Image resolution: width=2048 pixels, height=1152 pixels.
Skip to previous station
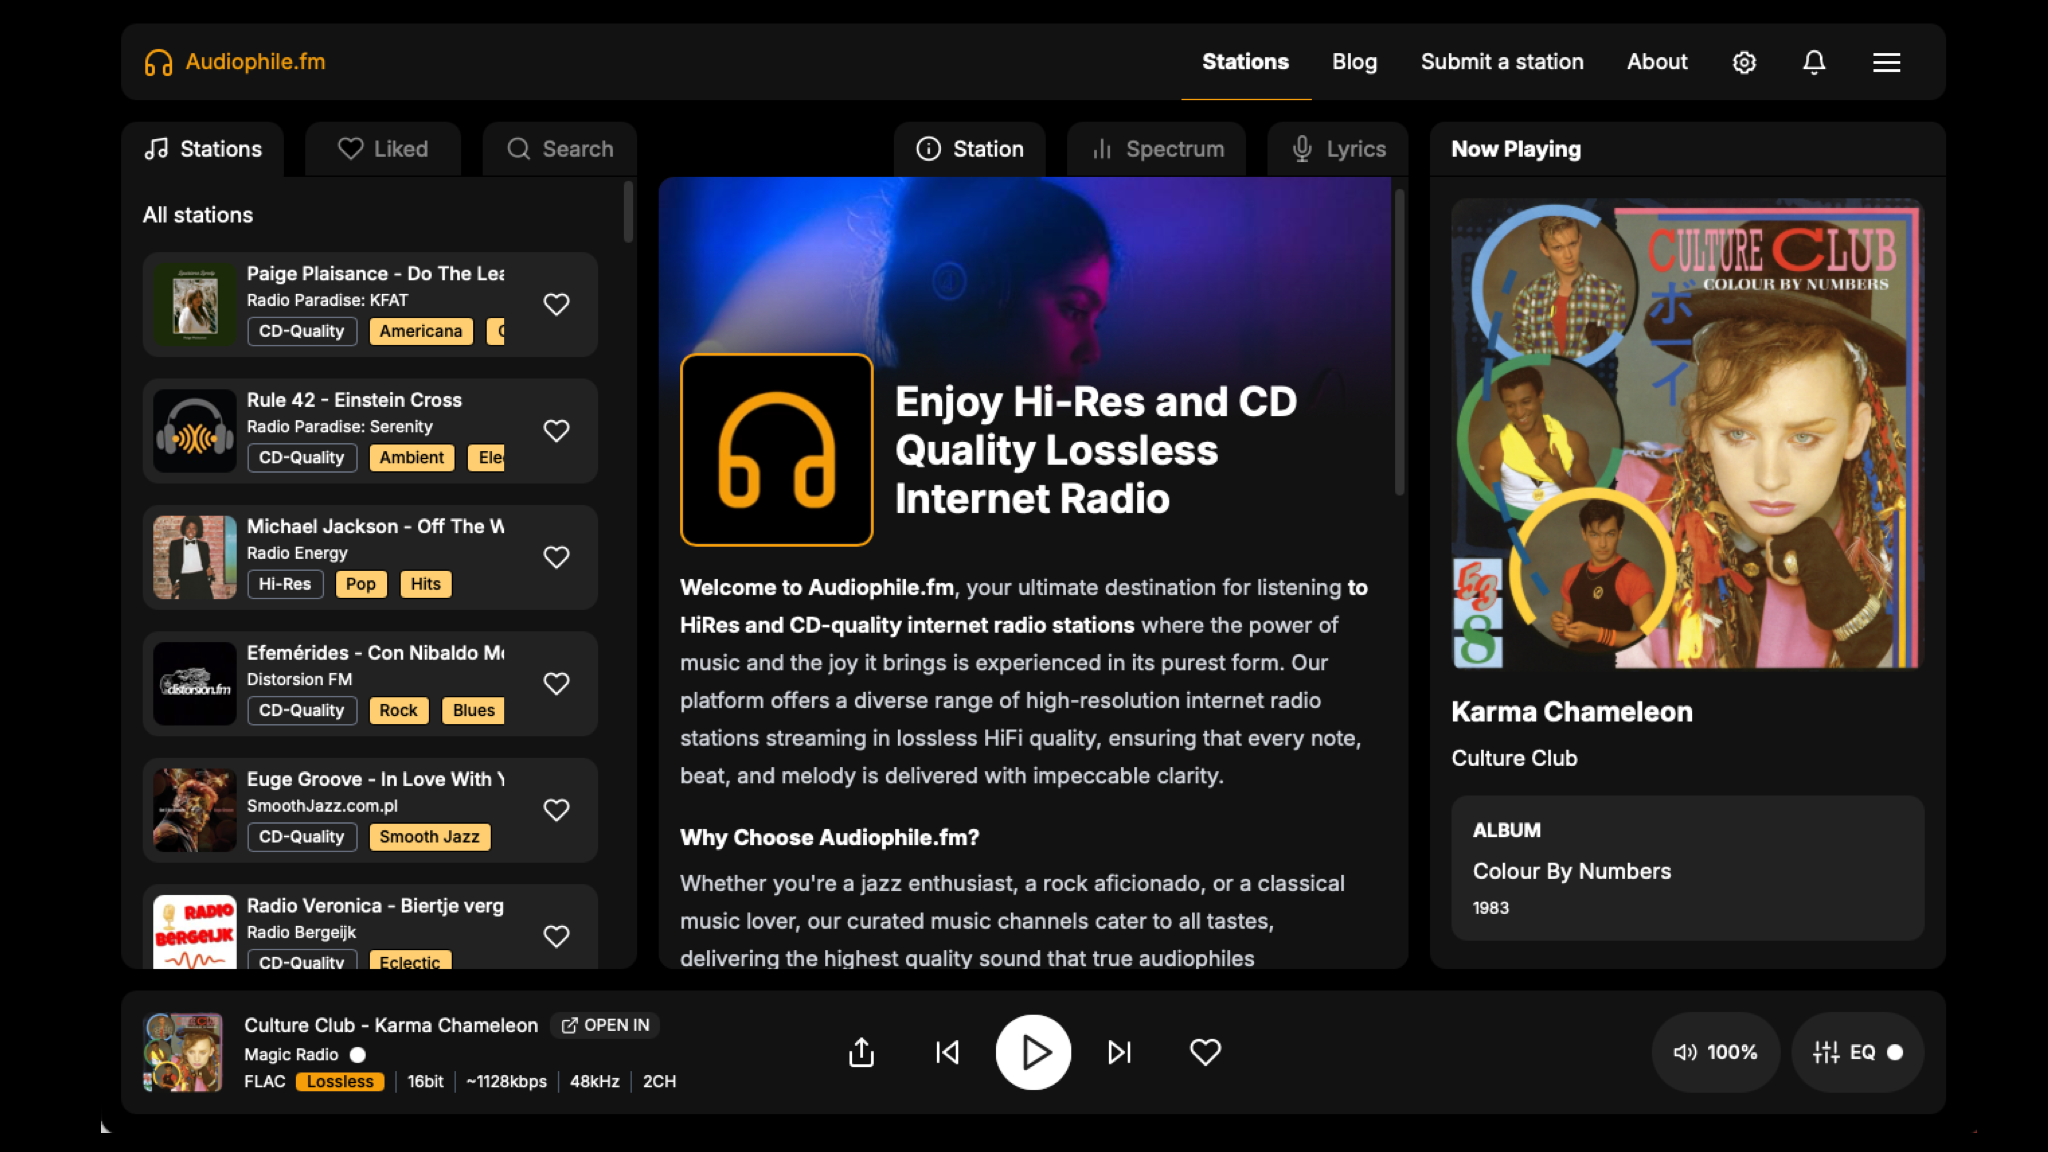pyautogui.click(x=947, y=1052)
